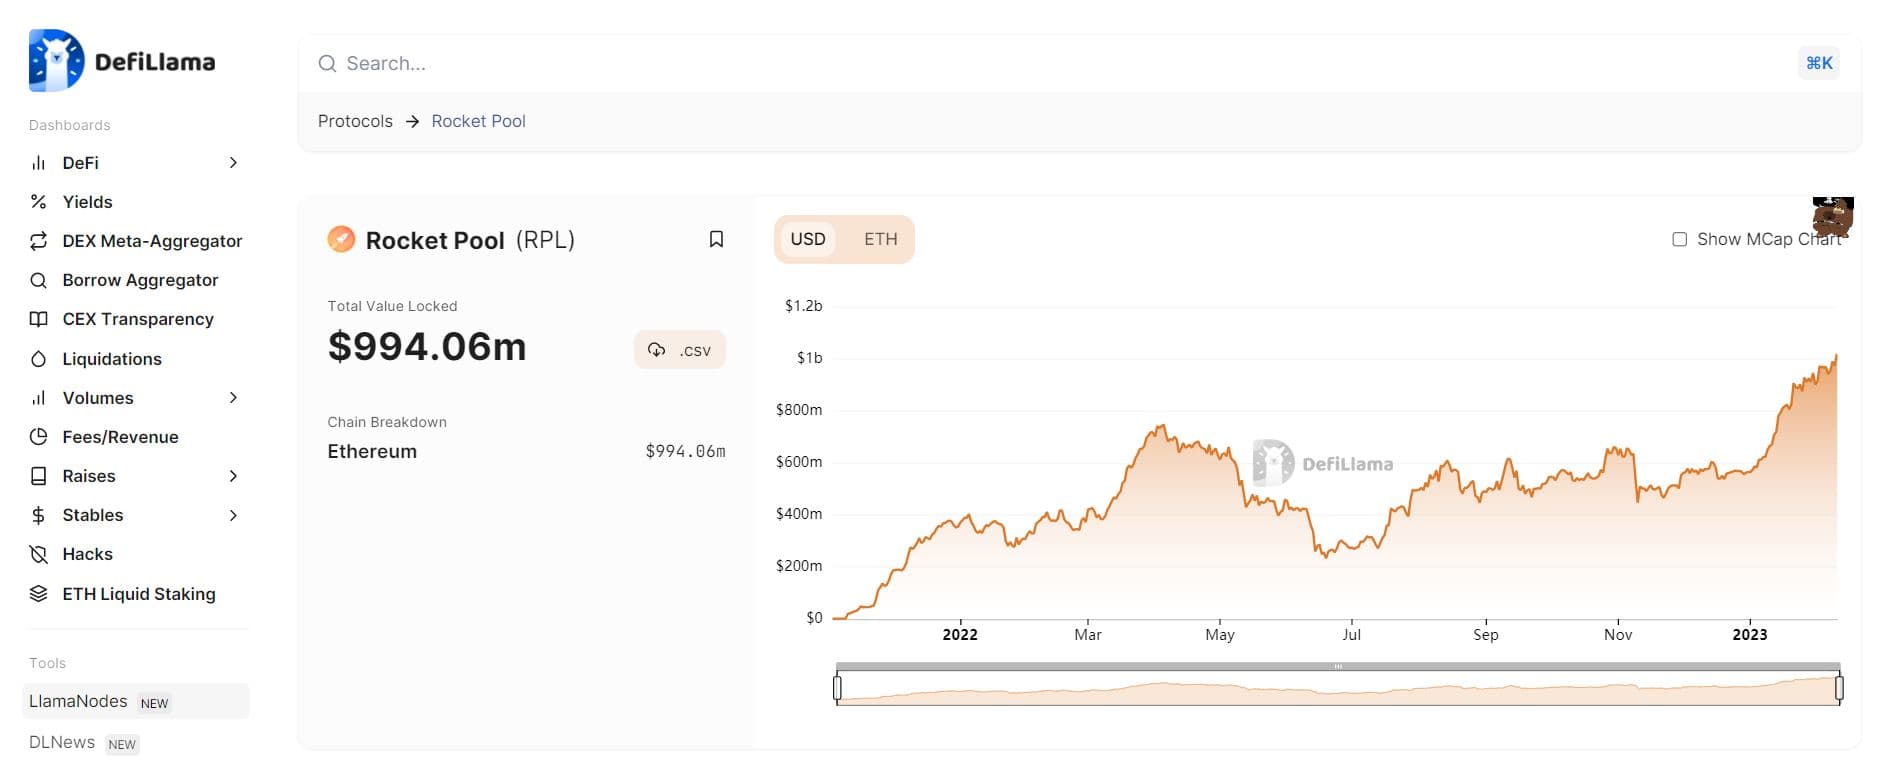The height and width of the screenshot is (774, 1885).
Task: Click the ETH Liquid Staking layers icon
Action: (38, 594)
